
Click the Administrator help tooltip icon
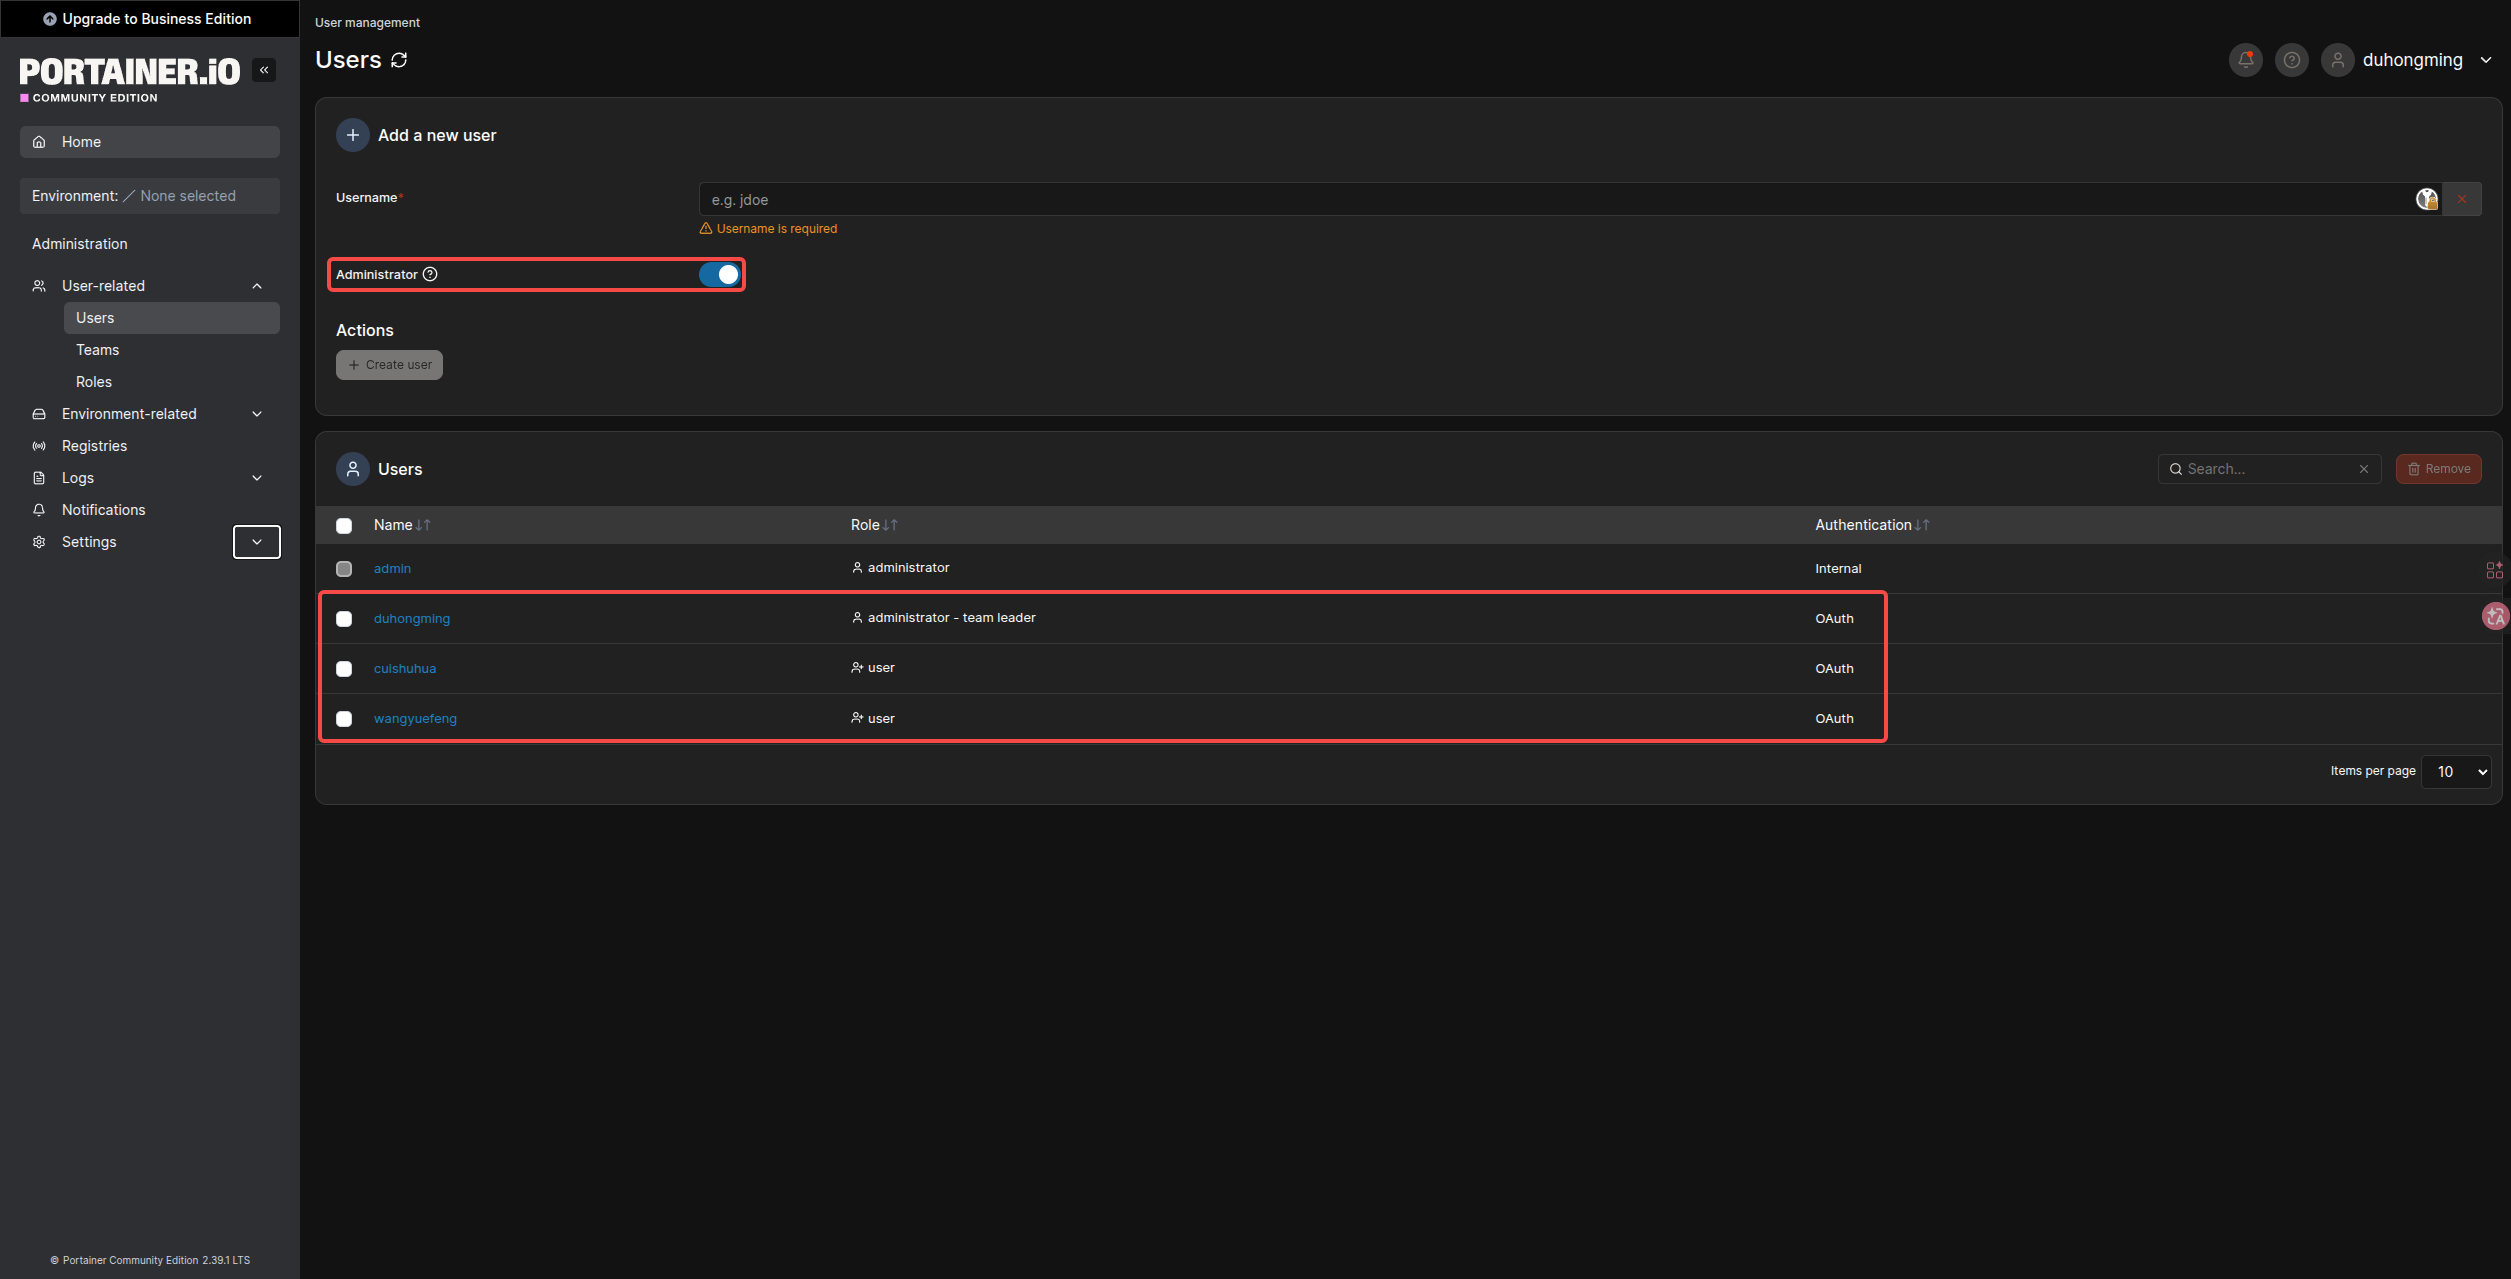coord(430,274)
